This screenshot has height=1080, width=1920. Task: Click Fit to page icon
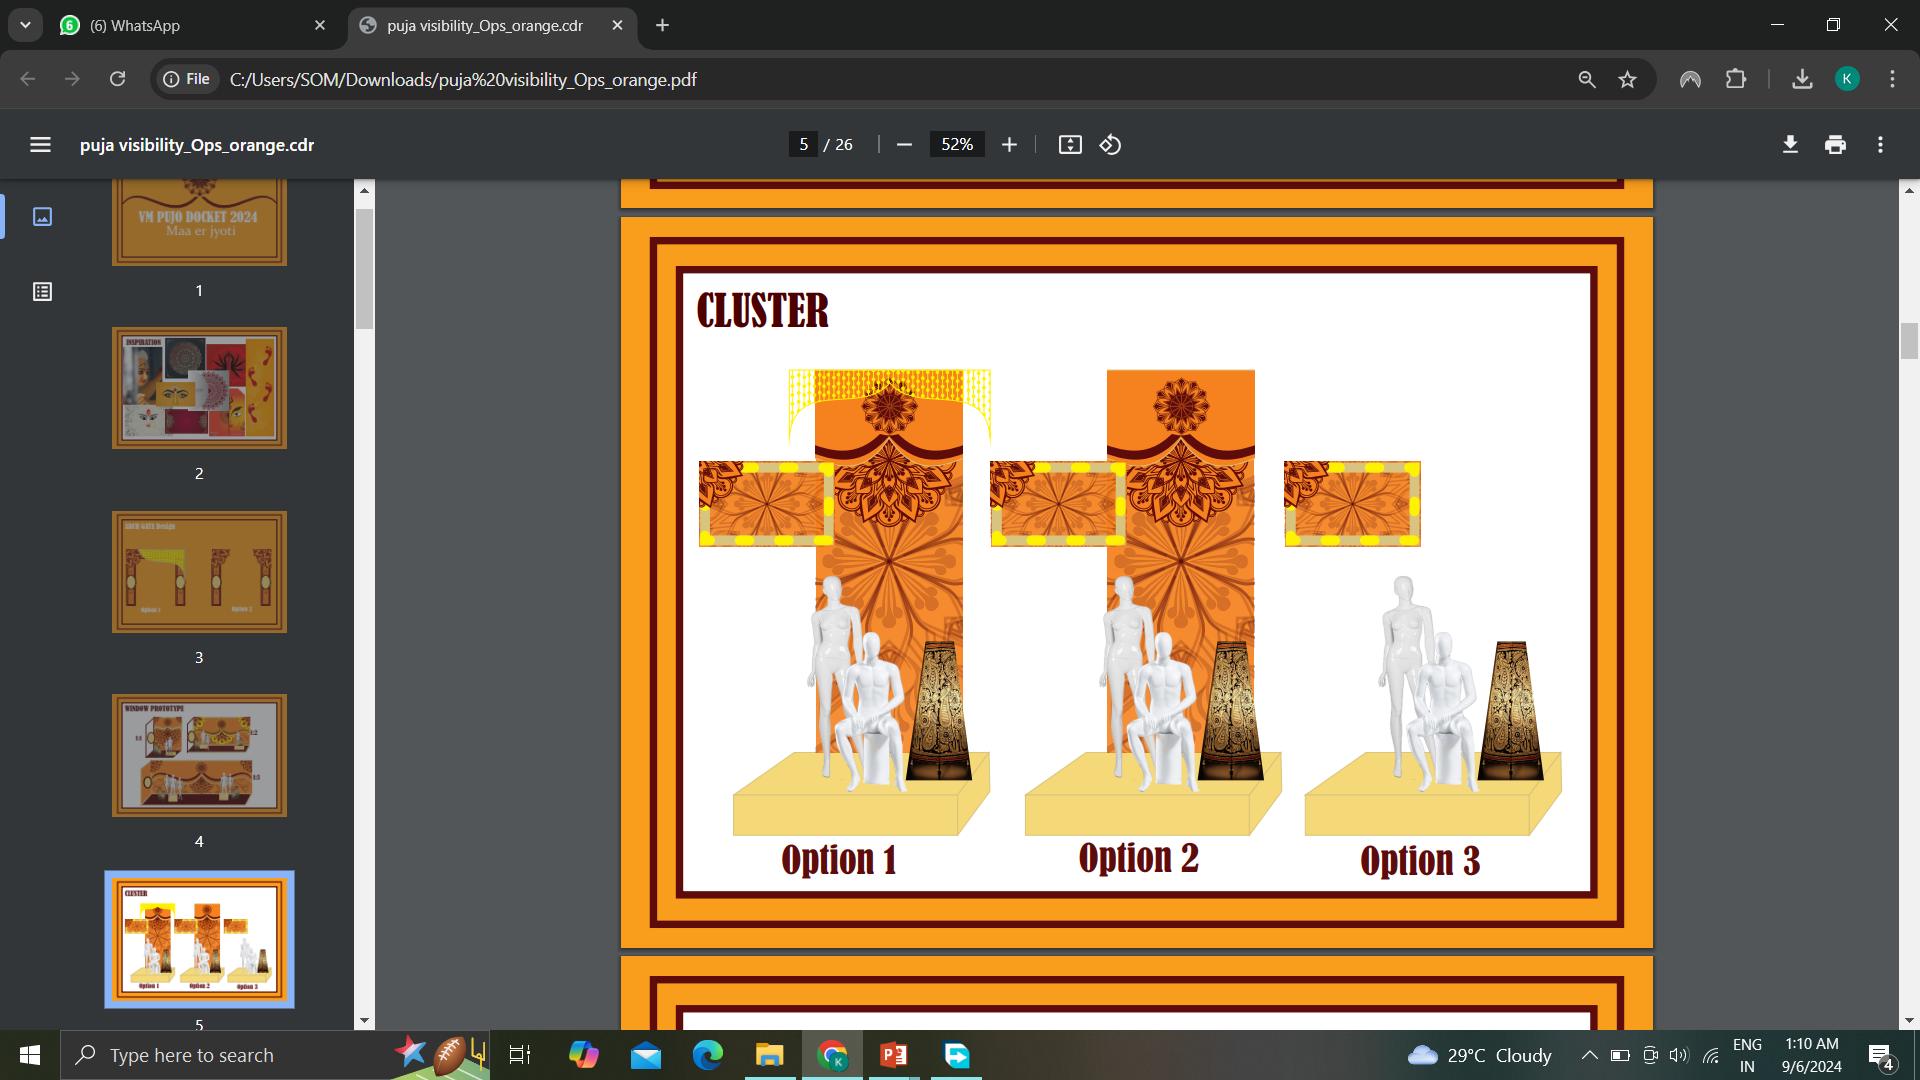1070,145
